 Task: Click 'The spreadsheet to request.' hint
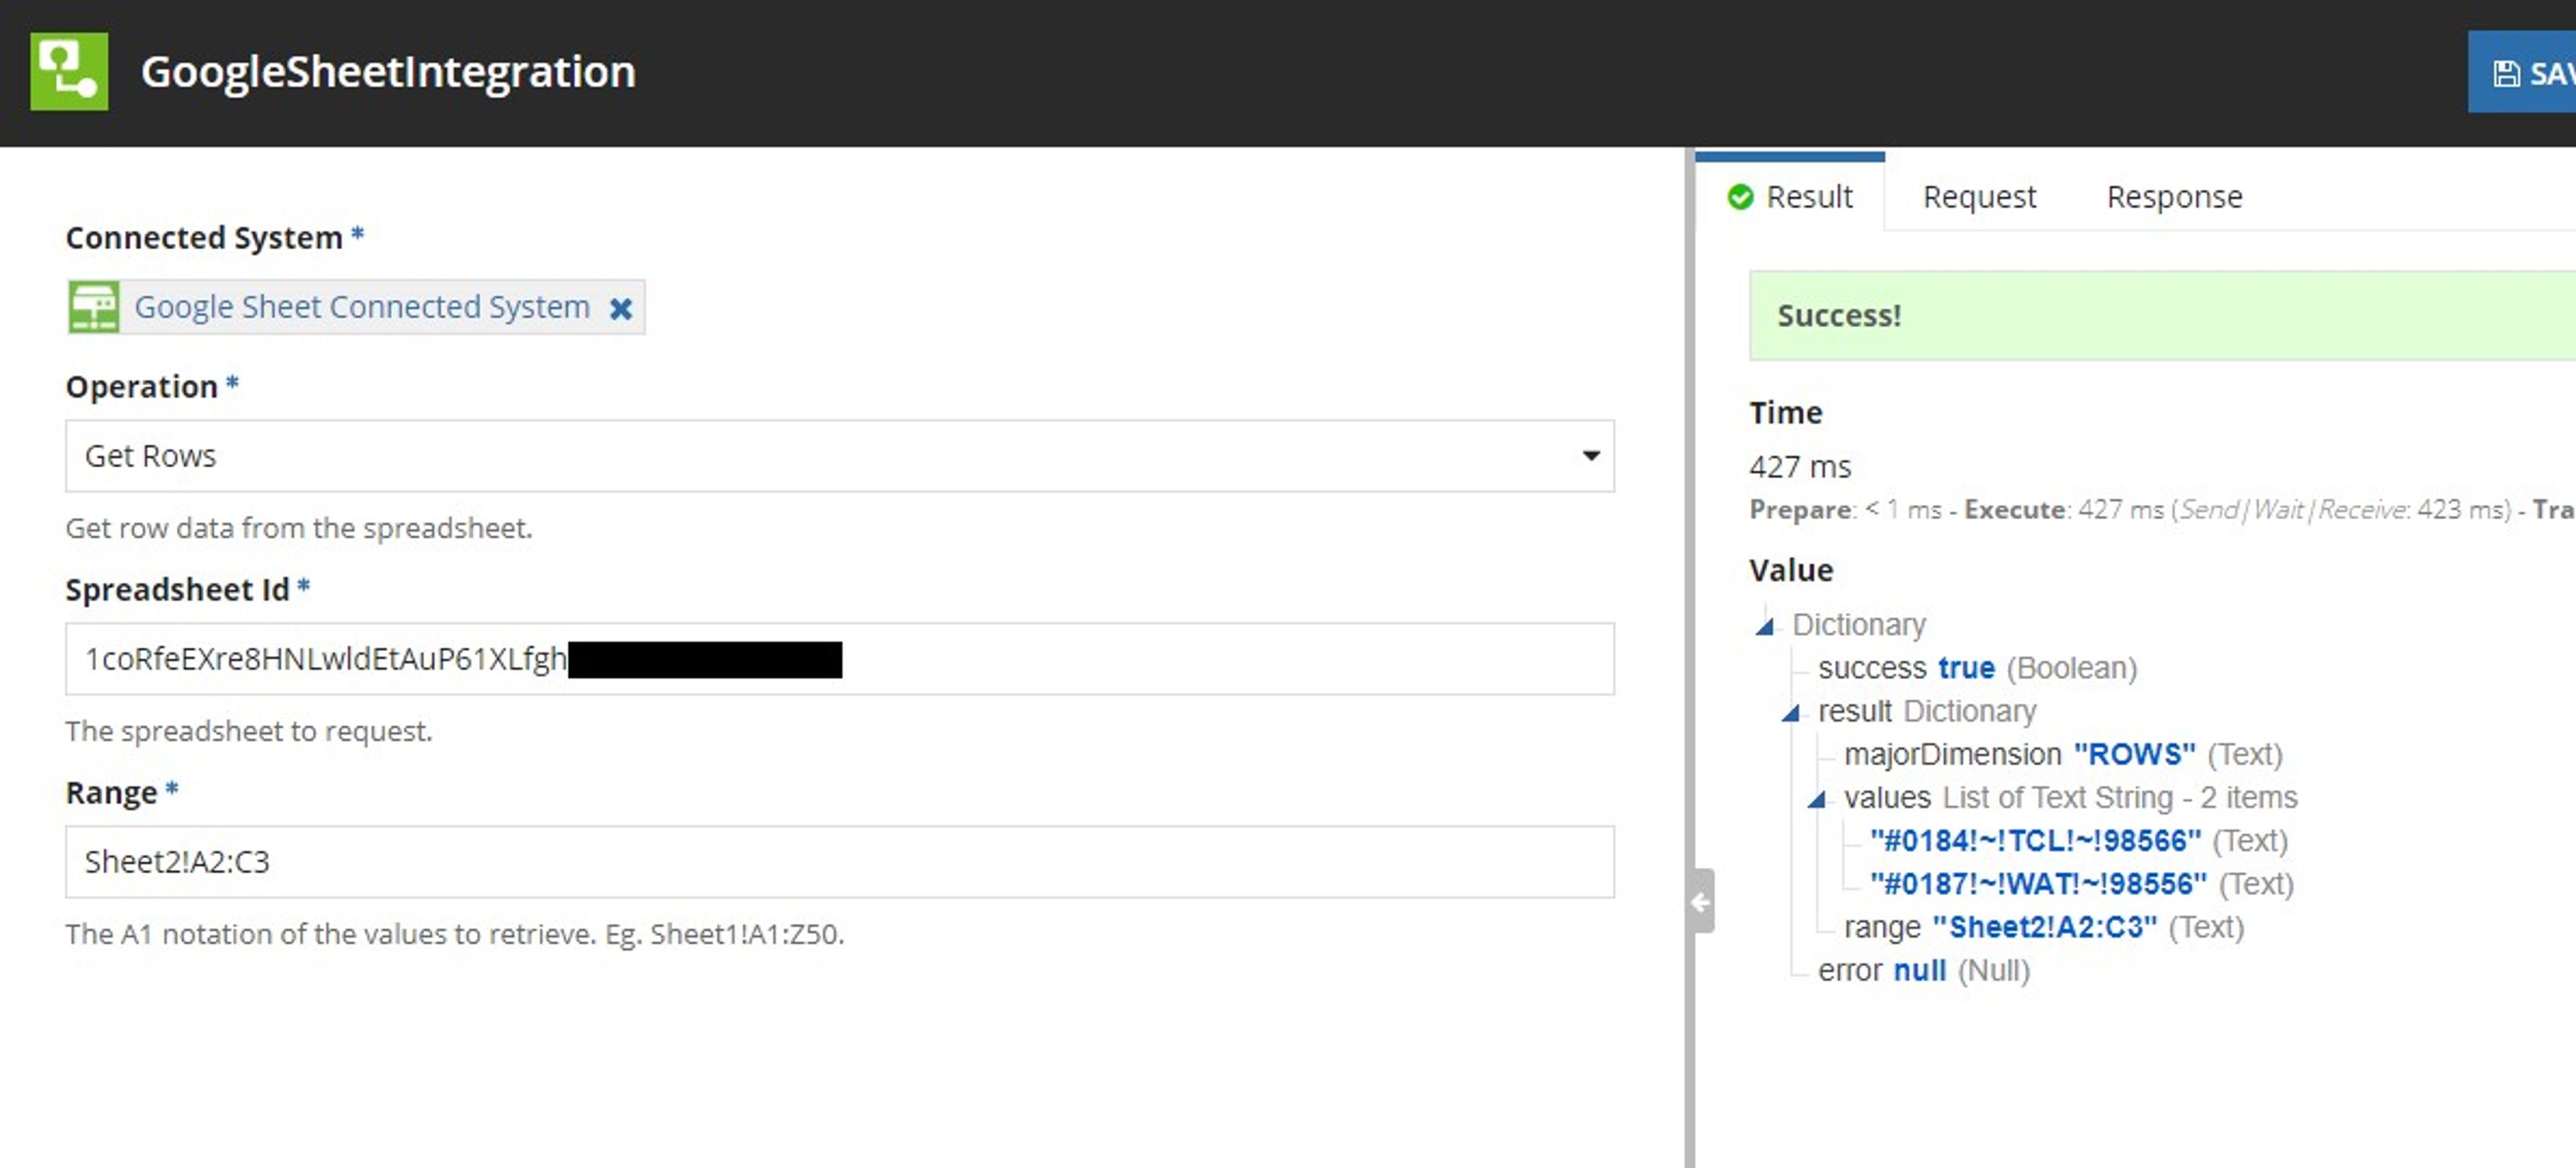[249, 731]
